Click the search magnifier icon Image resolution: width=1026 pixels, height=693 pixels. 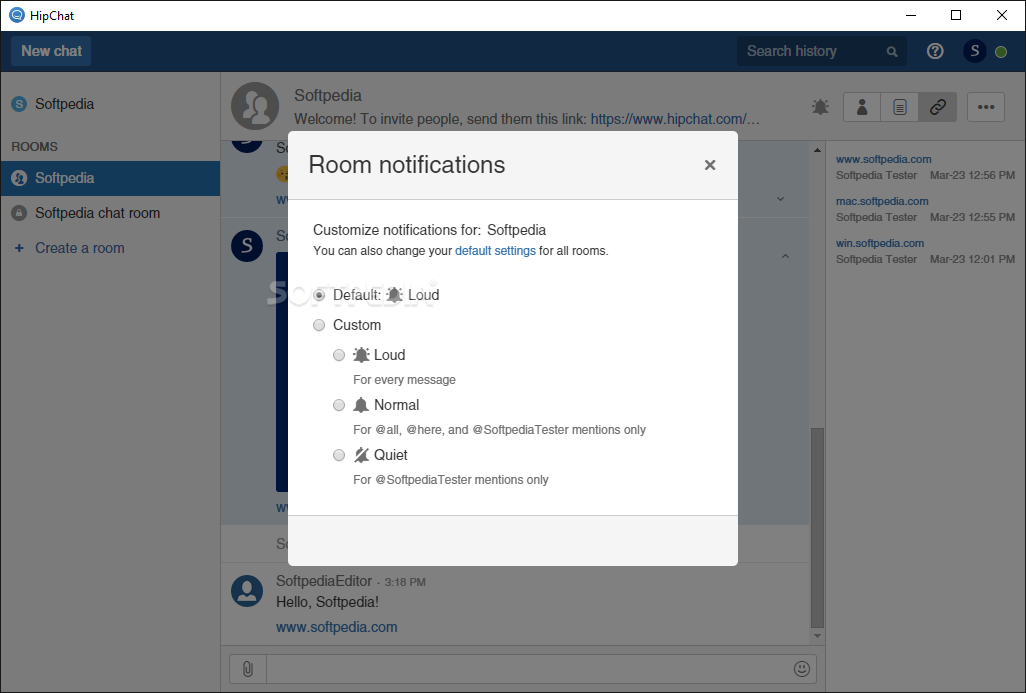(892, 52)
